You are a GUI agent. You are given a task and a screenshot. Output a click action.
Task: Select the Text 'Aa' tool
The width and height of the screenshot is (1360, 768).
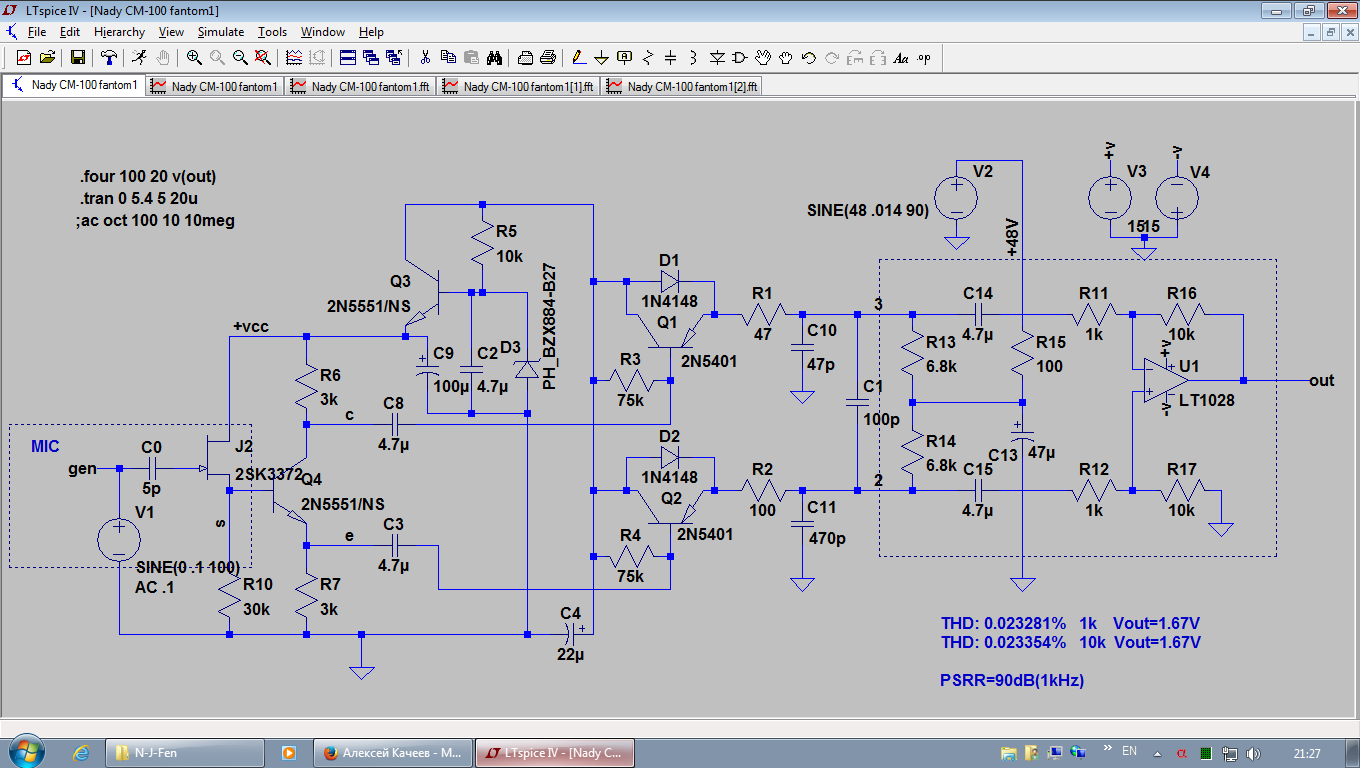901,57
